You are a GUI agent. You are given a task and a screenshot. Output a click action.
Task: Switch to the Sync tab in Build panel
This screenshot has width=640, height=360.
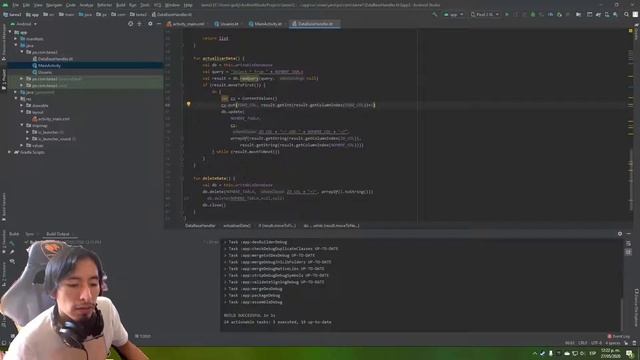(29, 234)
